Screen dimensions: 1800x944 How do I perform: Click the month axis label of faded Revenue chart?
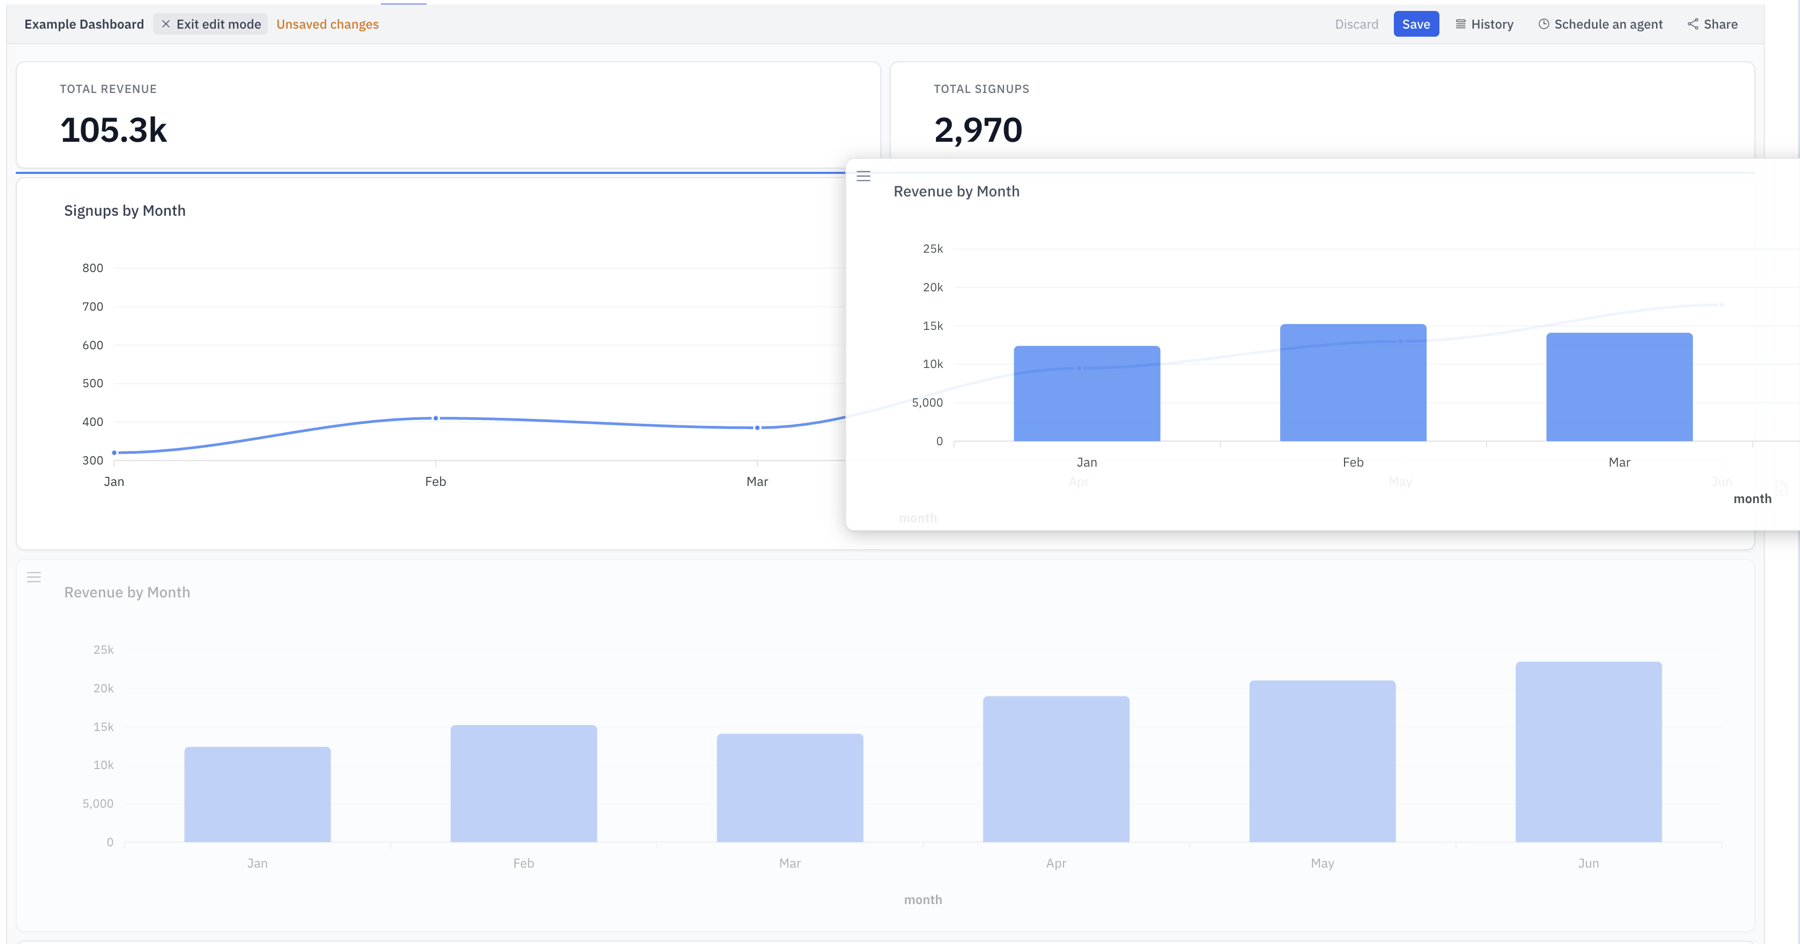click(x=923, y=900)
